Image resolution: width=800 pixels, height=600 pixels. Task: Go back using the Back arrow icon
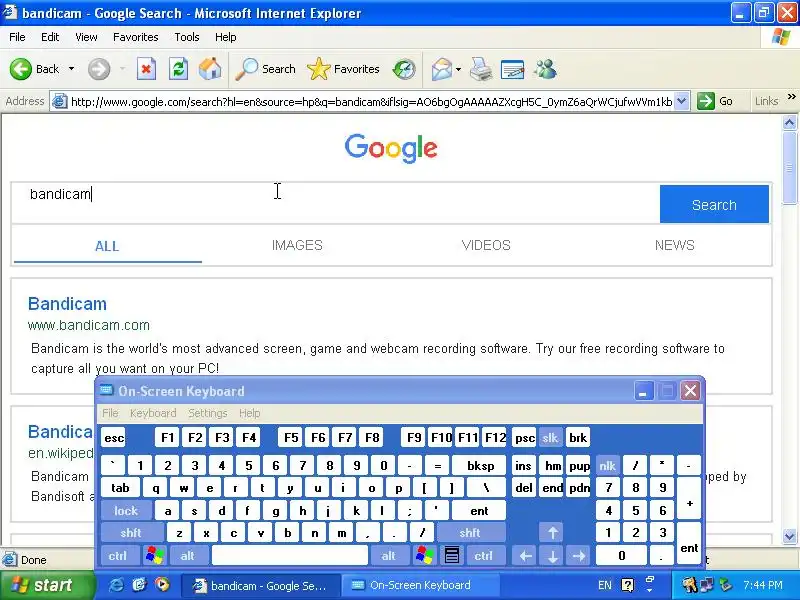(21, 69)
